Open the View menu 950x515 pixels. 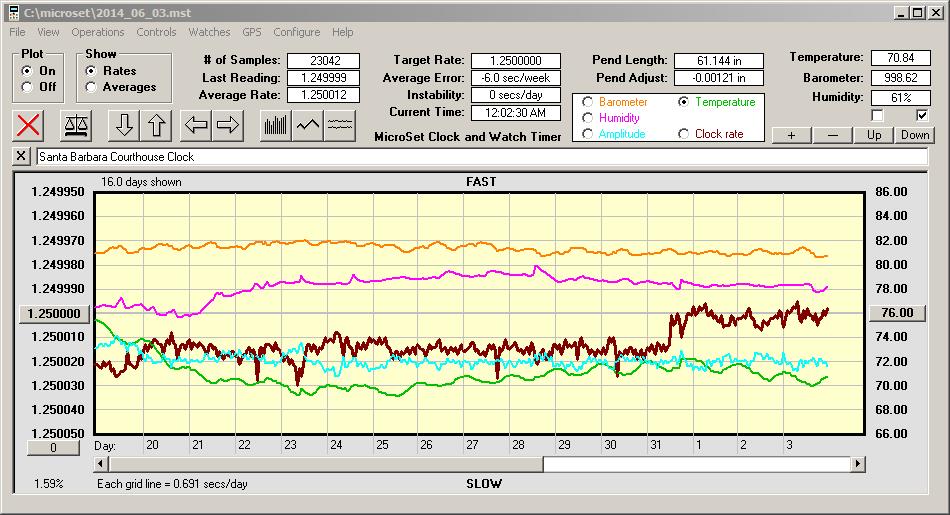[x=48, y=32]
